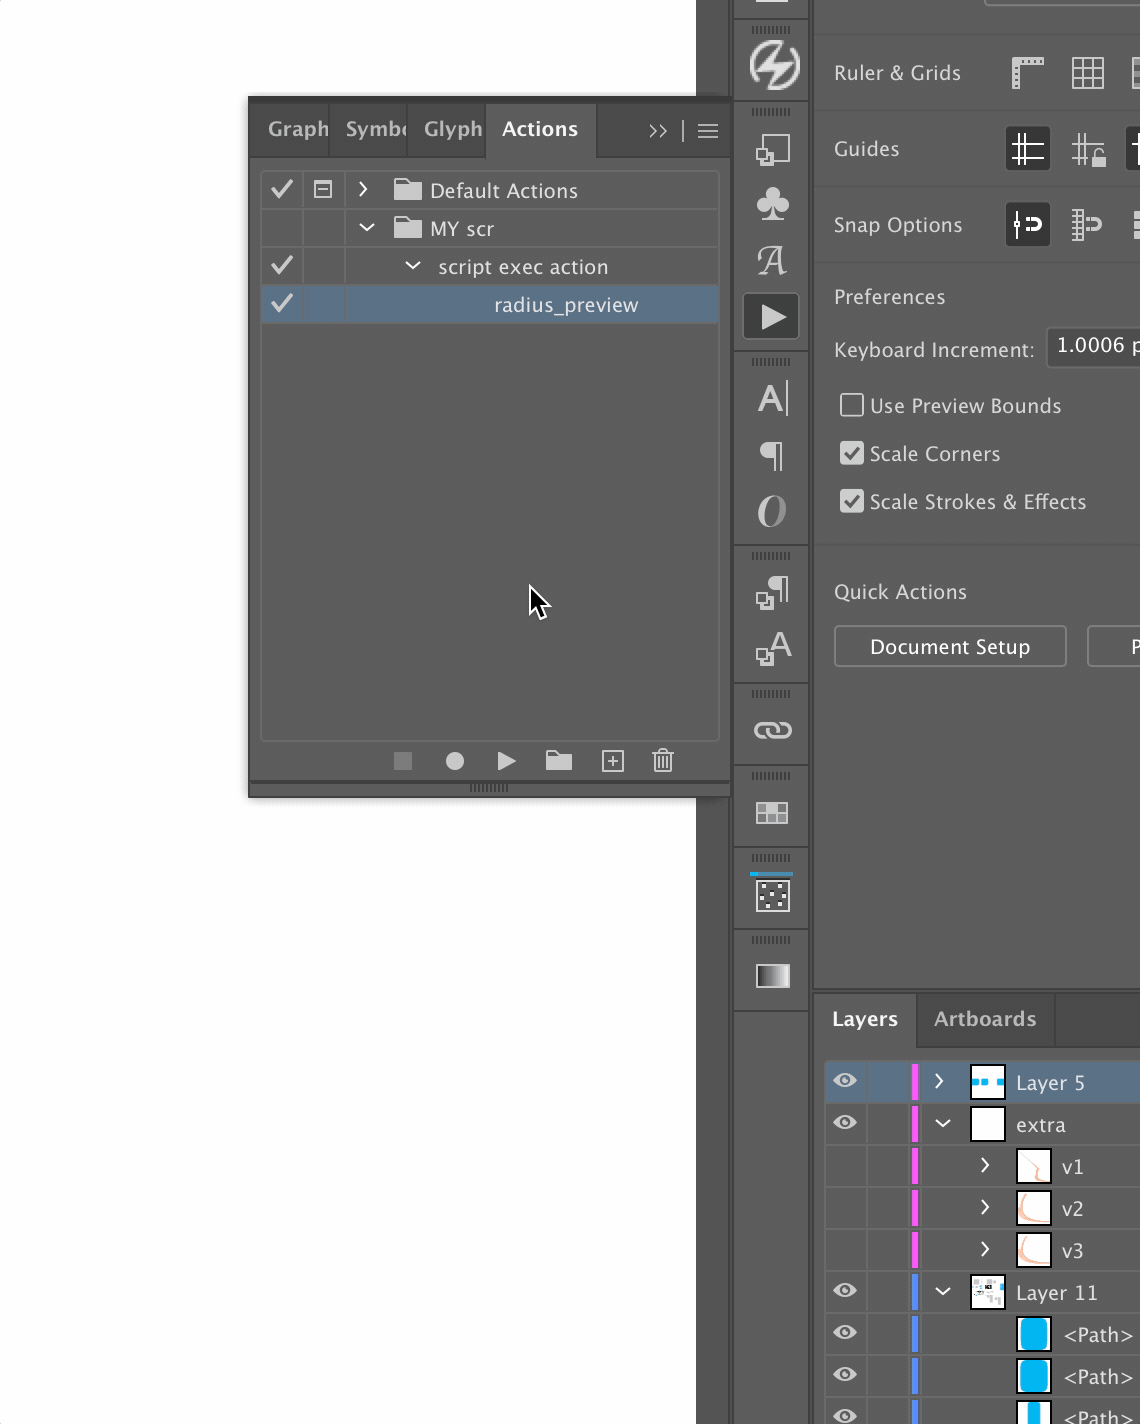Image resolution: width=1140 pixels, height=1424 pixels.
Task: Collapse the extra layer
Action: click(x=943, y=1123)
